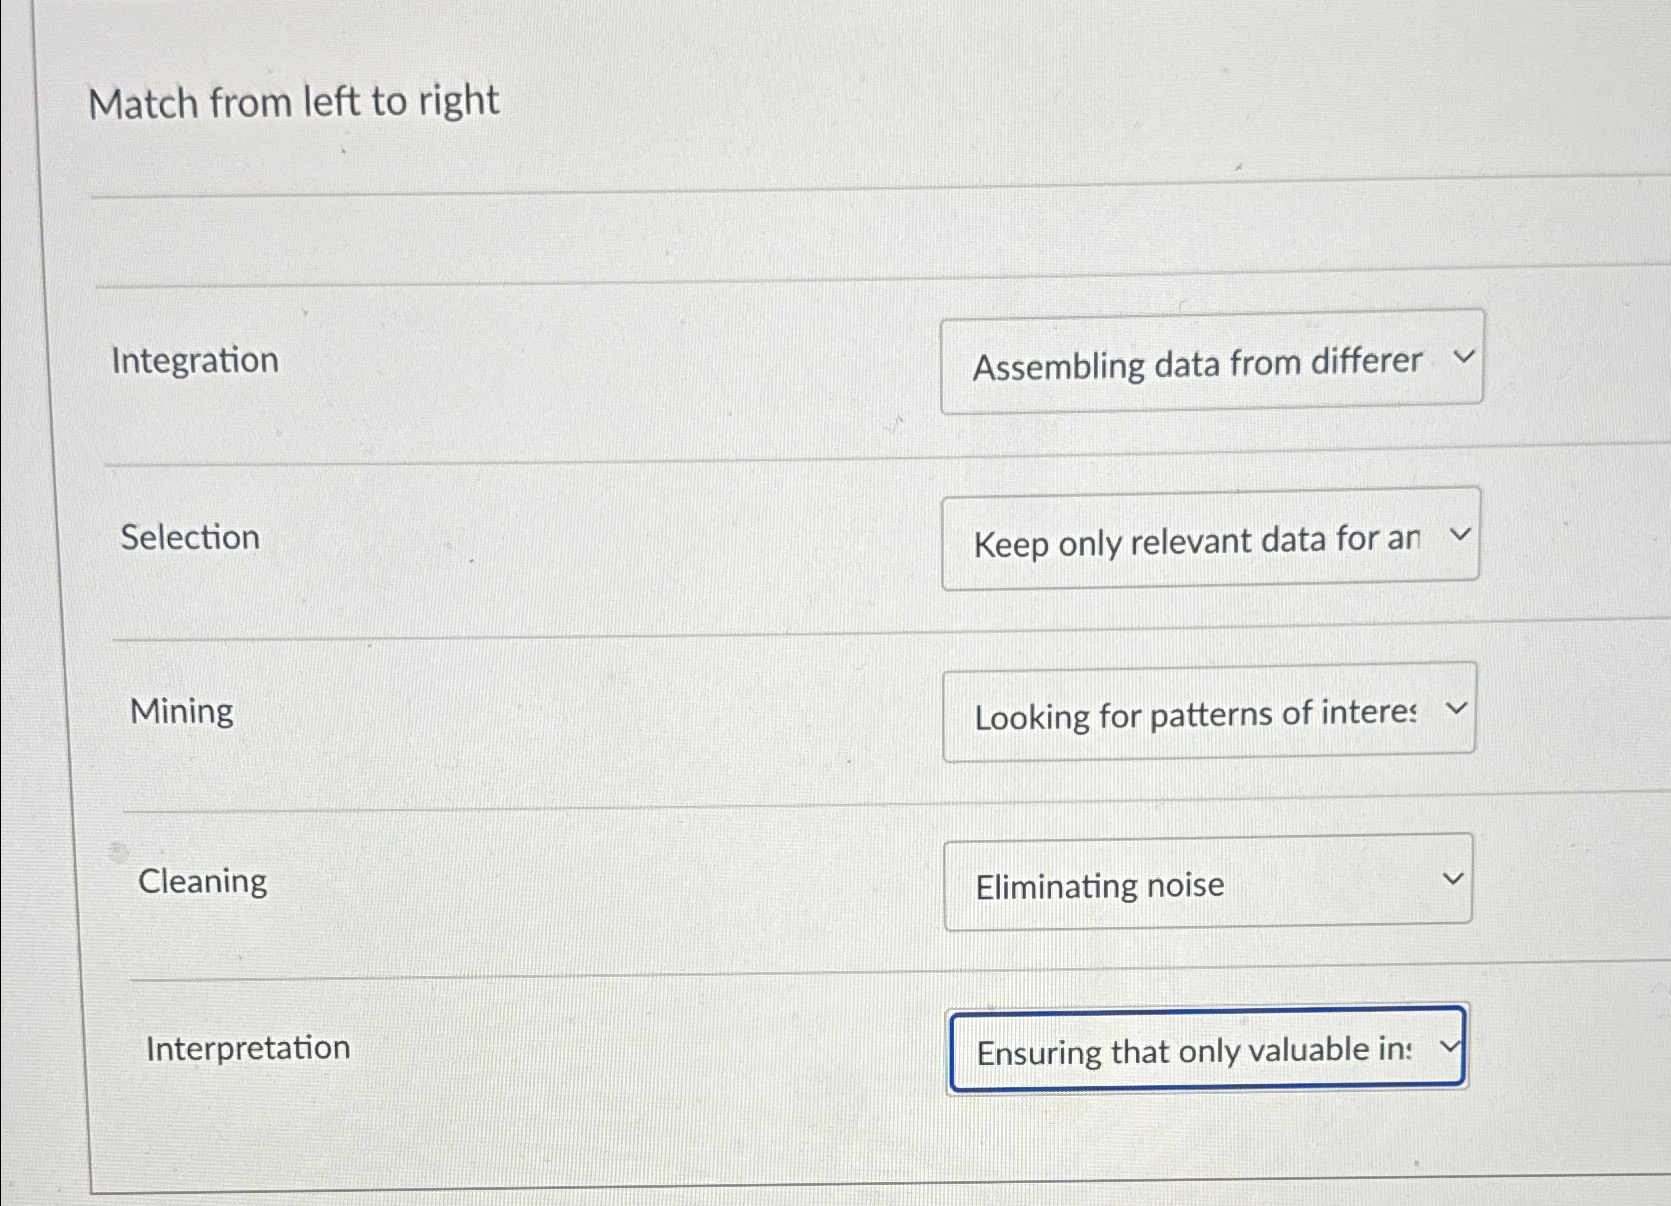Click the Integration label

click(x=196, y=360)
